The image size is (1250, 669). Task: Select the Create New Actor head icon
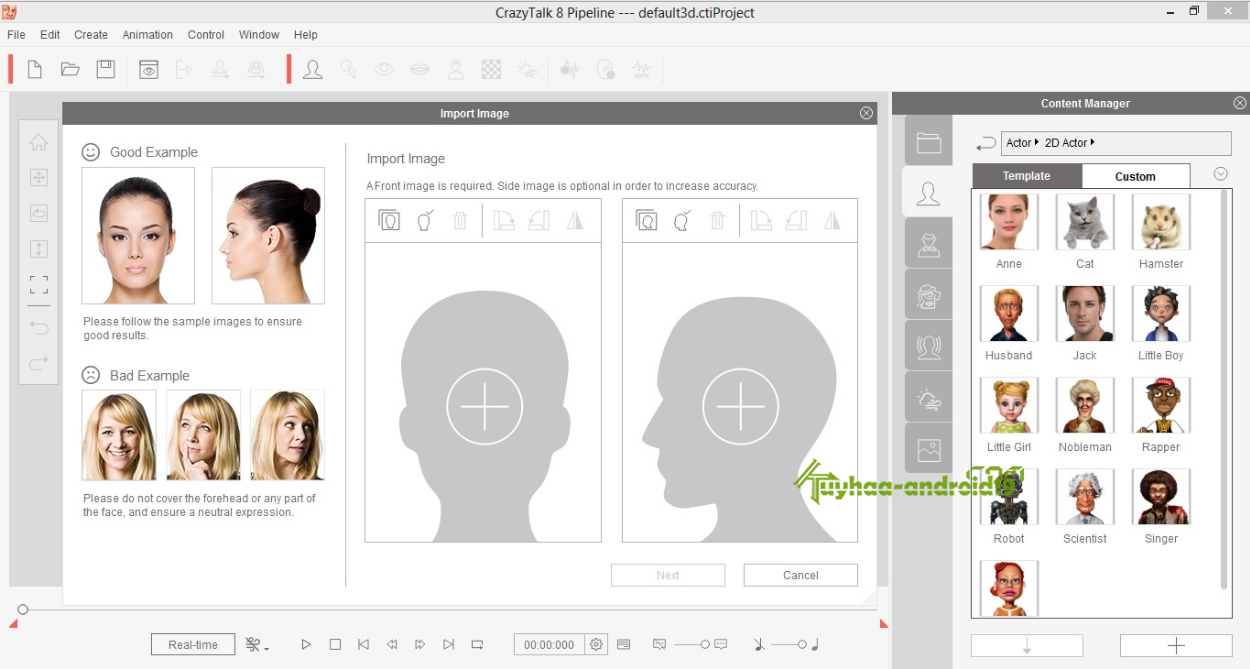pyautogui.click(x=313, y=69)
